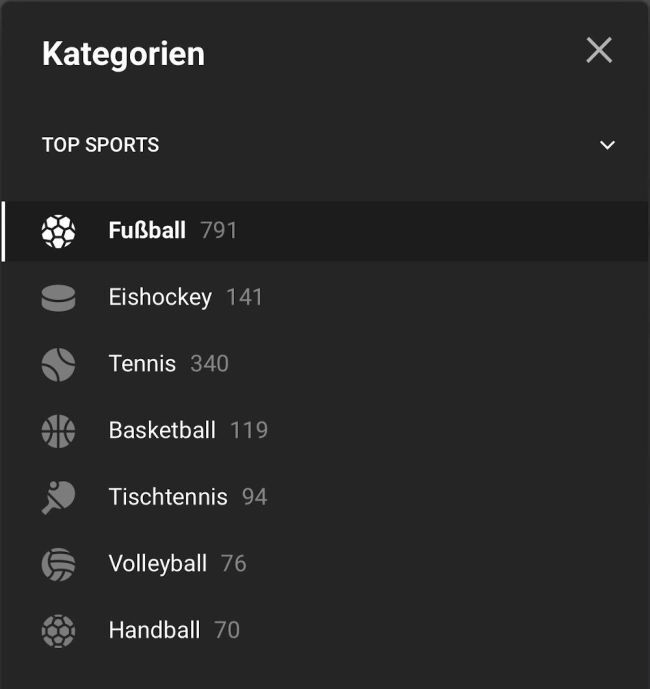Click the TOP SPORTS section header
This screenshot has width=650, height=689.
(x=100, y=145)
